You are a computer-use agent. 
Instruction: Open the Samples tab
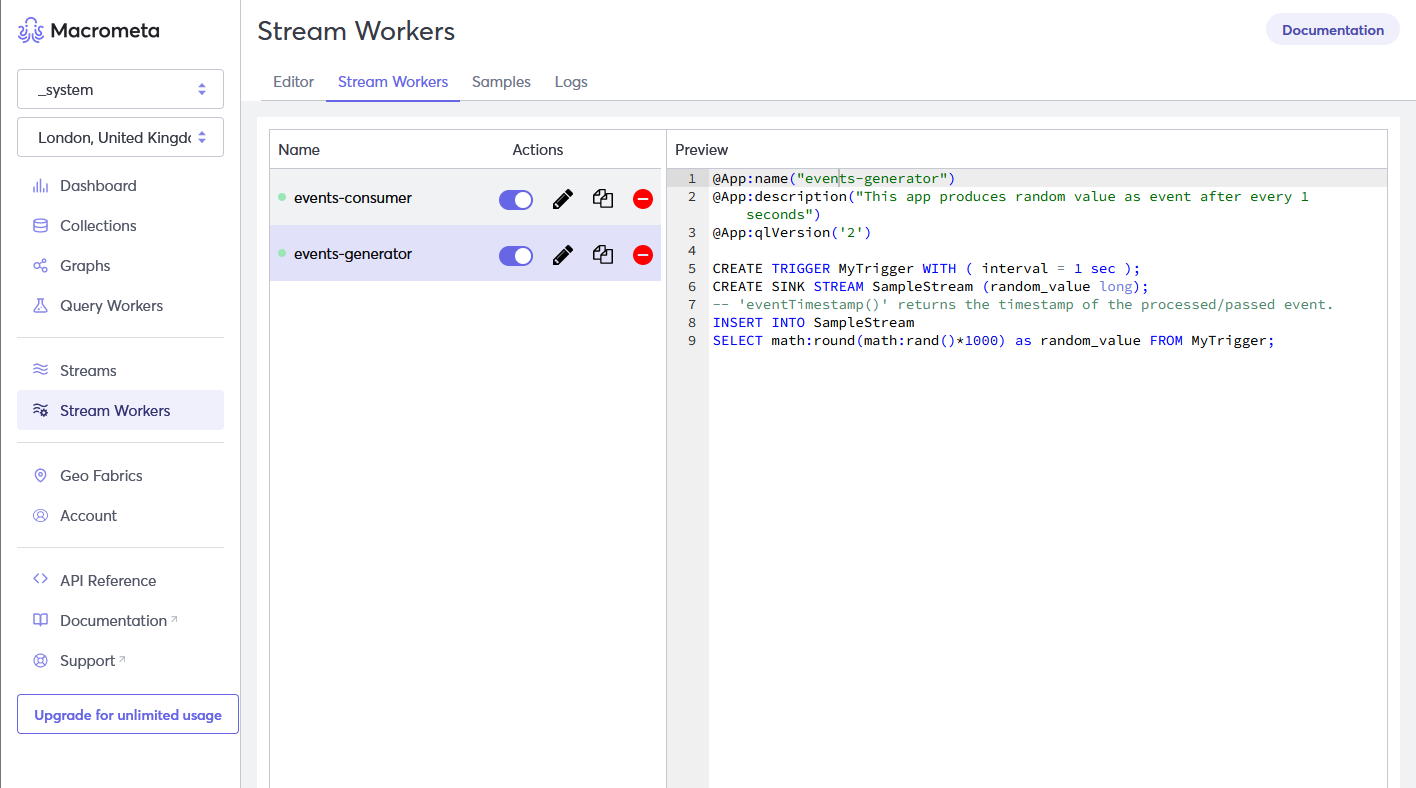501,82
